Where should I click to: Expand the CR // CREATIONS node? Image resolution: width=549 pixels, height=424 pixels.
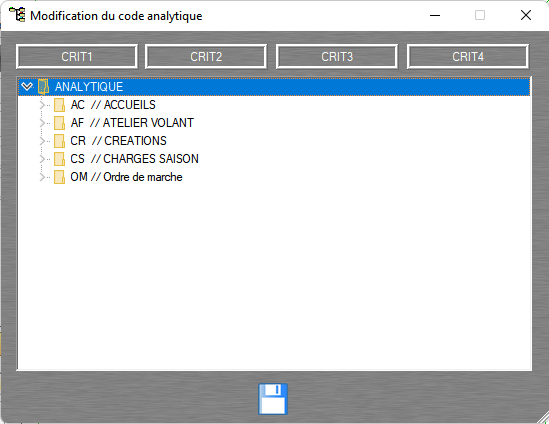pyautogui.click(x=42, y=141)
